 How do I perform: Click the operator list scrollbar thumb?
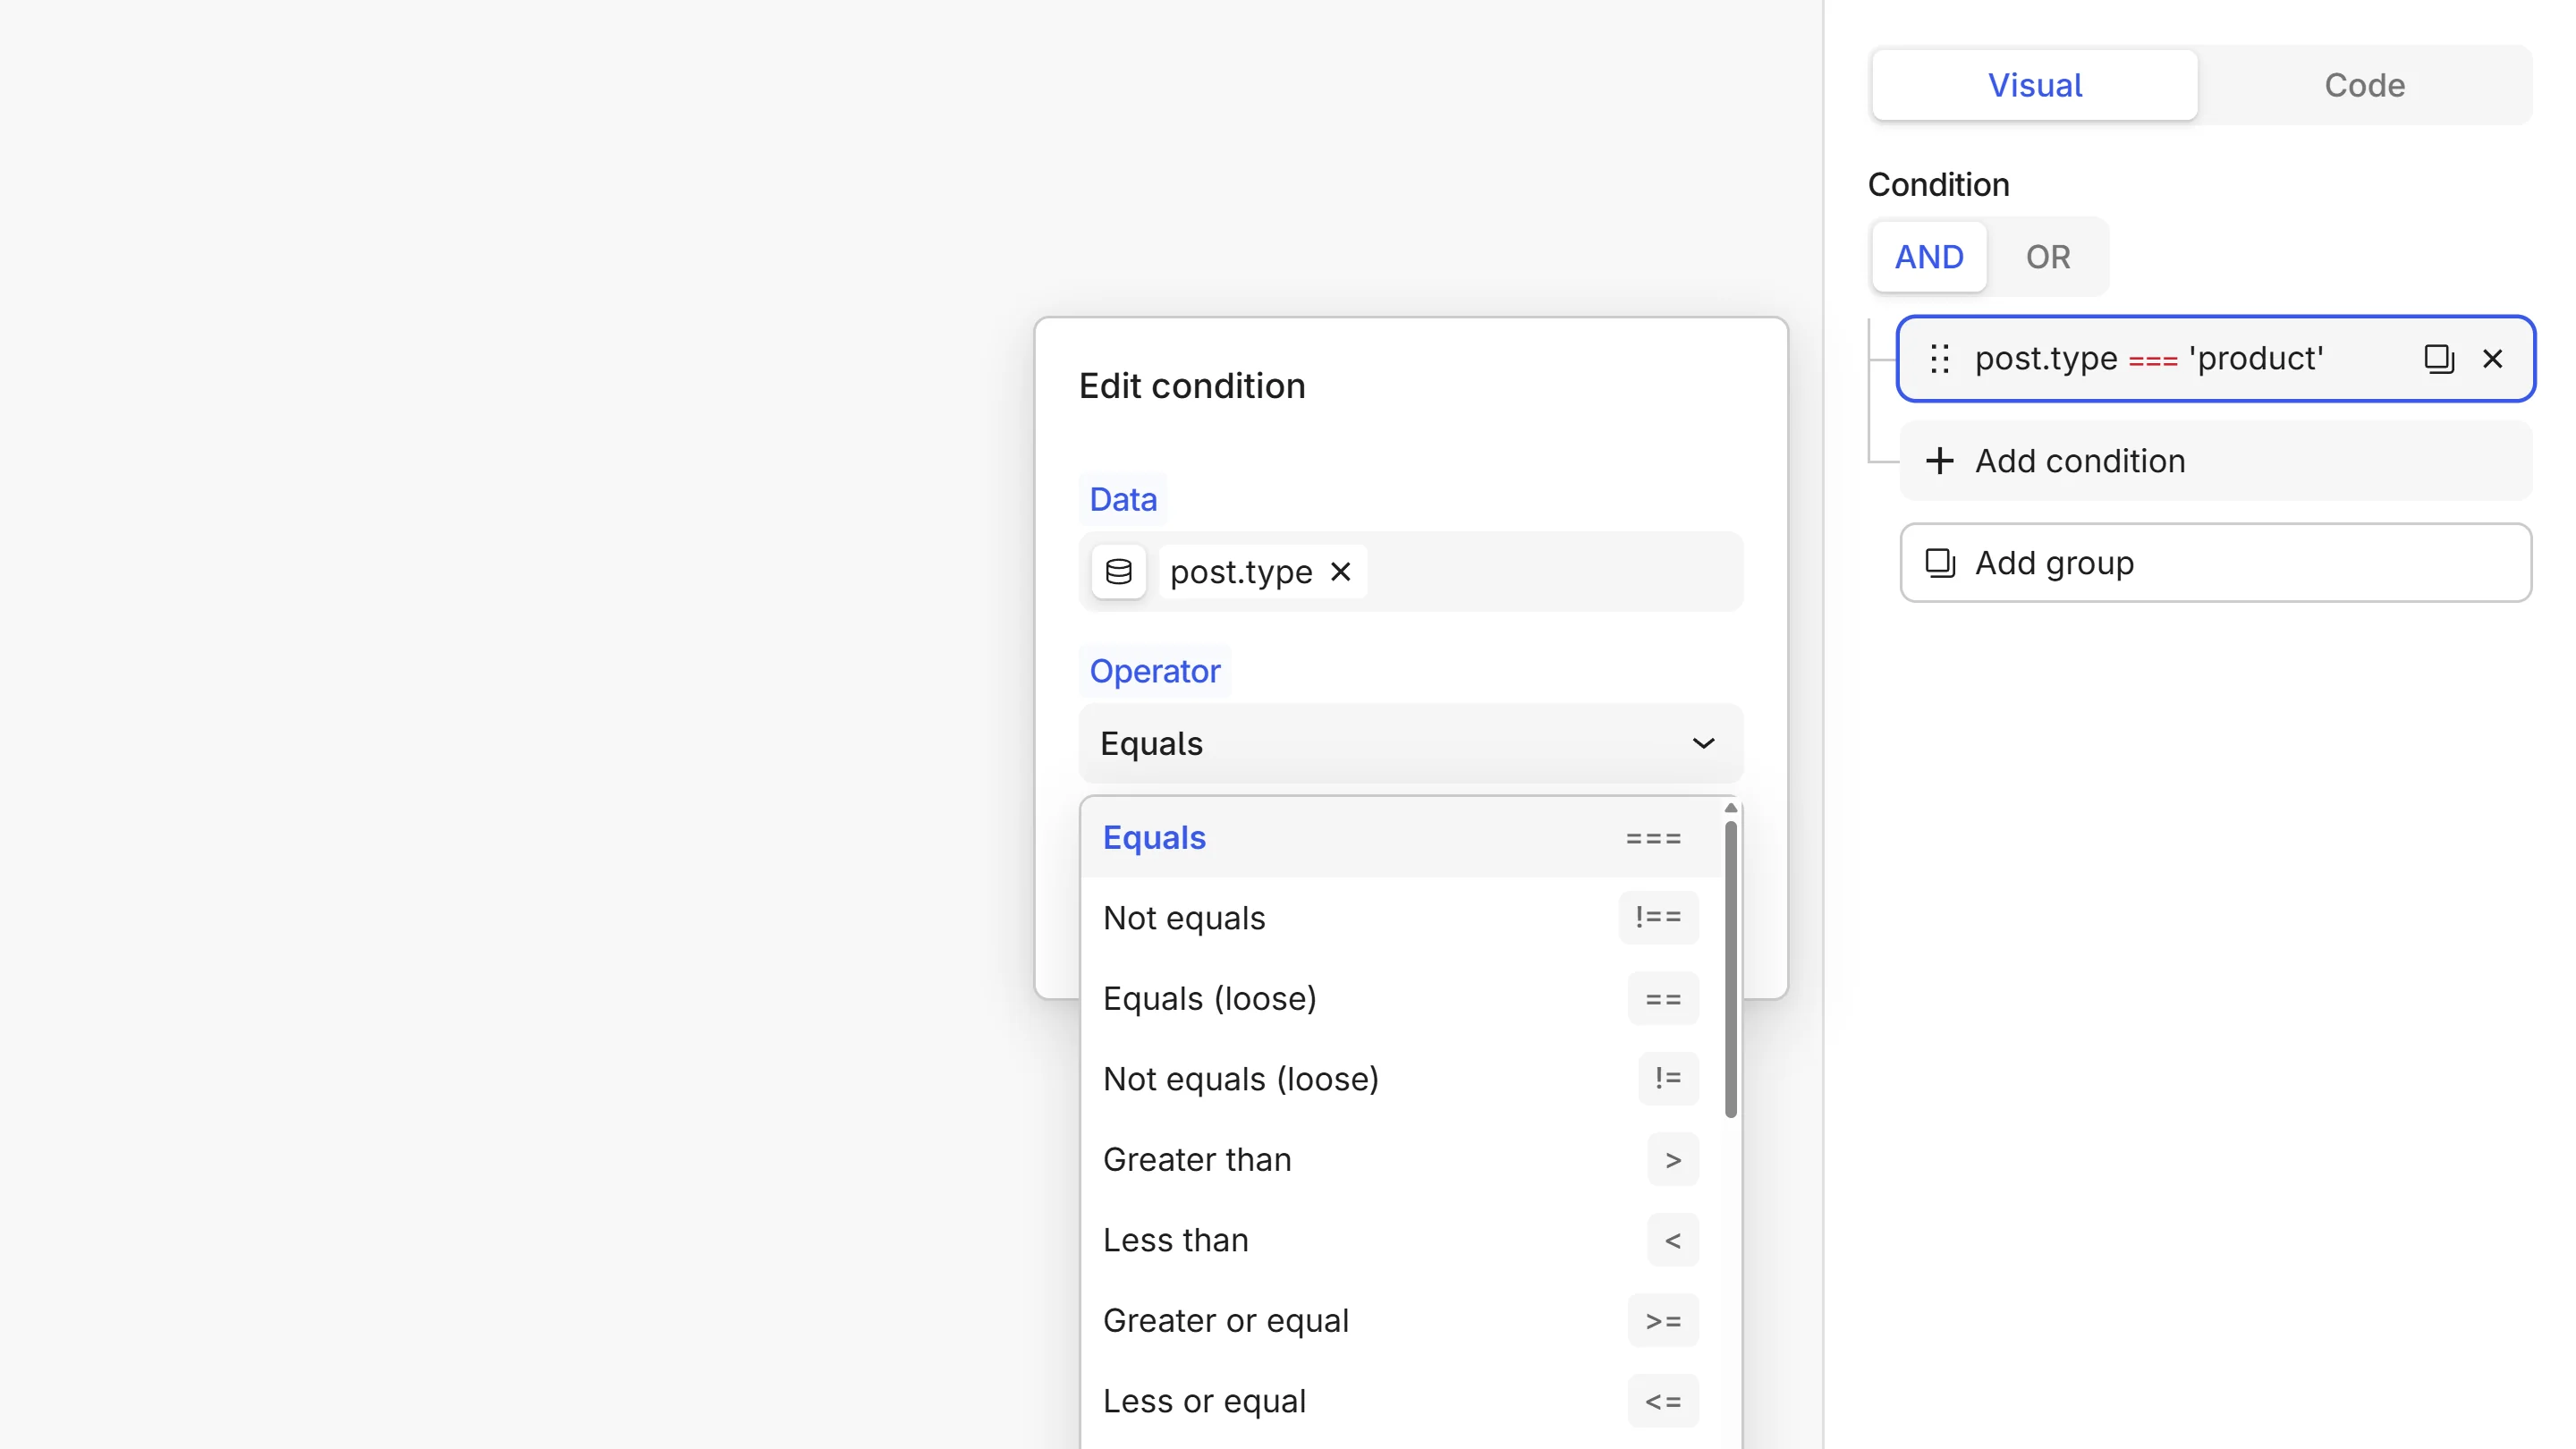pos(1731,968)
